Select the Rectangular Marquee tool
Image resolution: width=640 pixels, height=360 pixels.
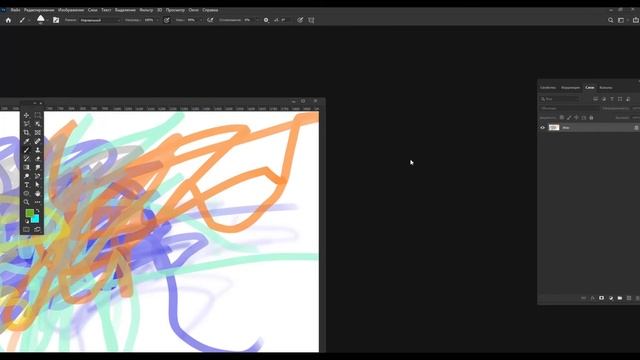coord(38,116)
